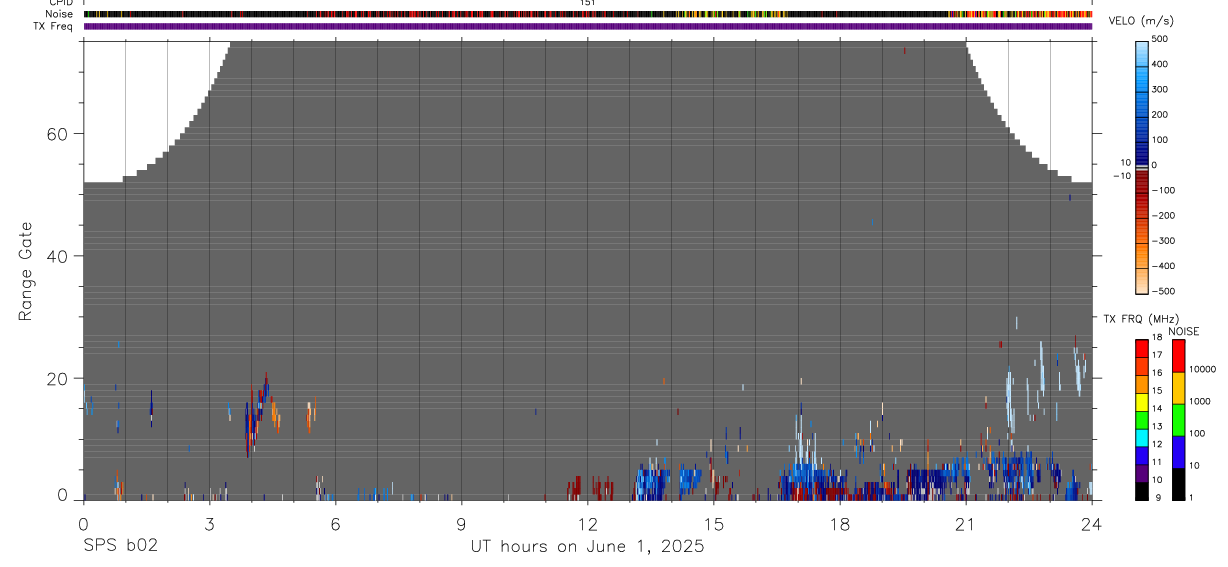Click the '40' range gate tick label

click(56, 256)
